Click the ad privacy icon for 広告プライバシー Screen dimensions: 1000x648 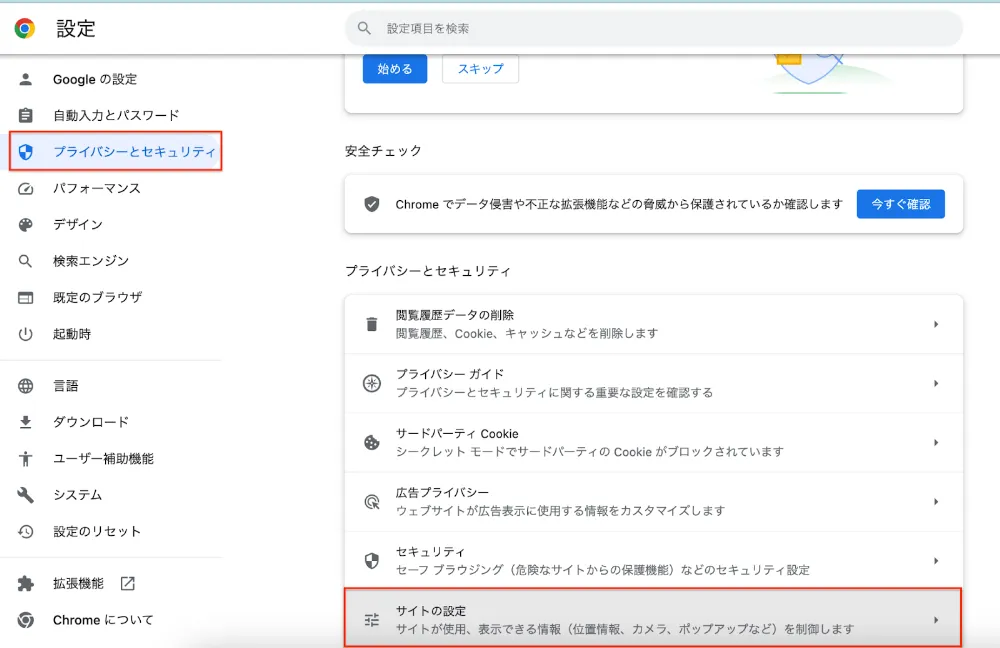tap(372, 502)
